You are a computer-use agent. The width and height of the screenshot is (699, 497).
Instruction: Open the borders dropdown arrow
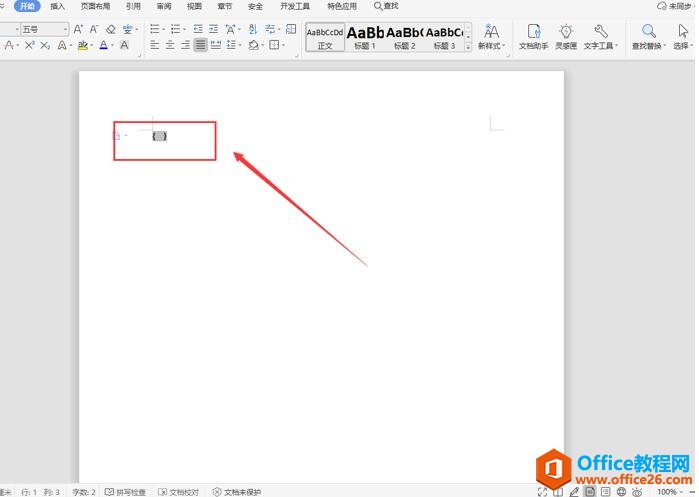(283, 45)
